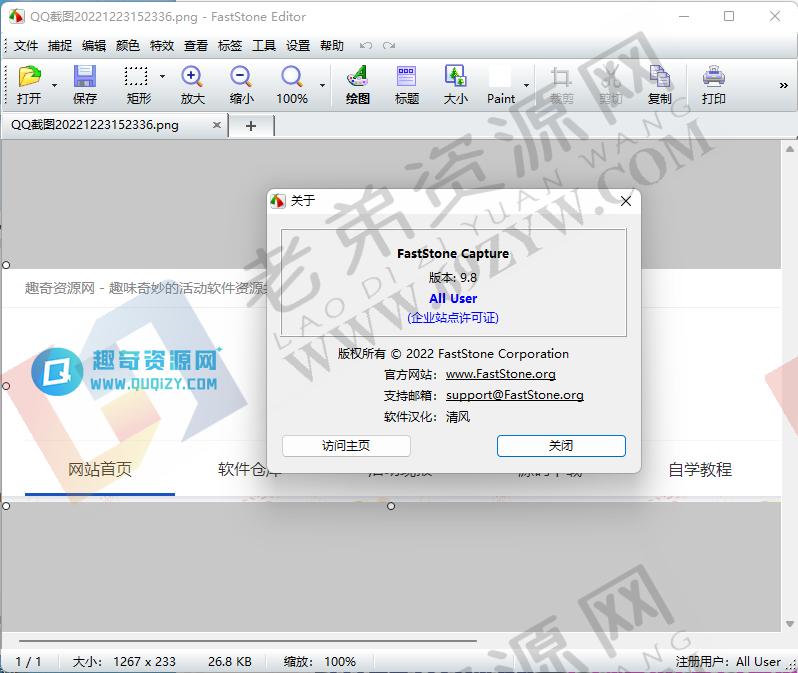Click the Cut (剪切) scissors icon
The width and height of the screenshot is (798, 673).
click(x=611, y=76)
